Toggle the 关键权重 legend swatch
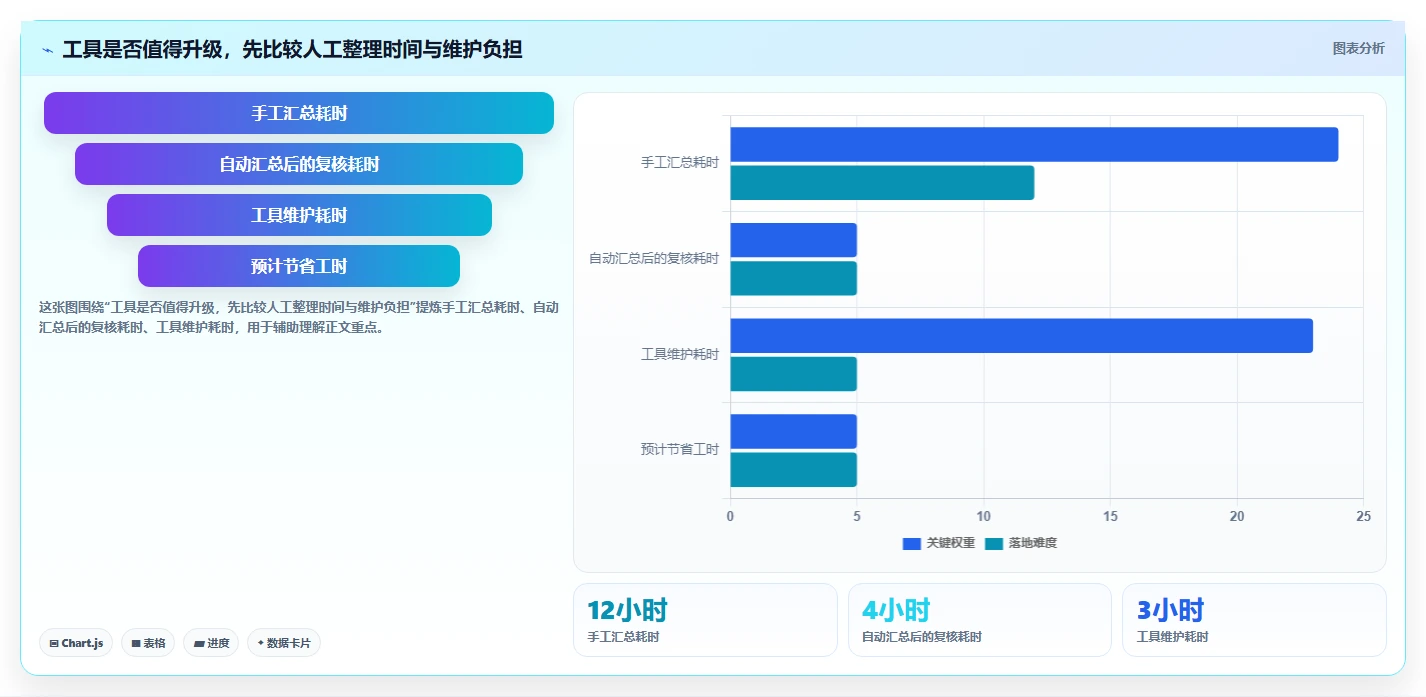Image resolution: width=1426 pixels, height=697 pixels. tap(911, 543)
